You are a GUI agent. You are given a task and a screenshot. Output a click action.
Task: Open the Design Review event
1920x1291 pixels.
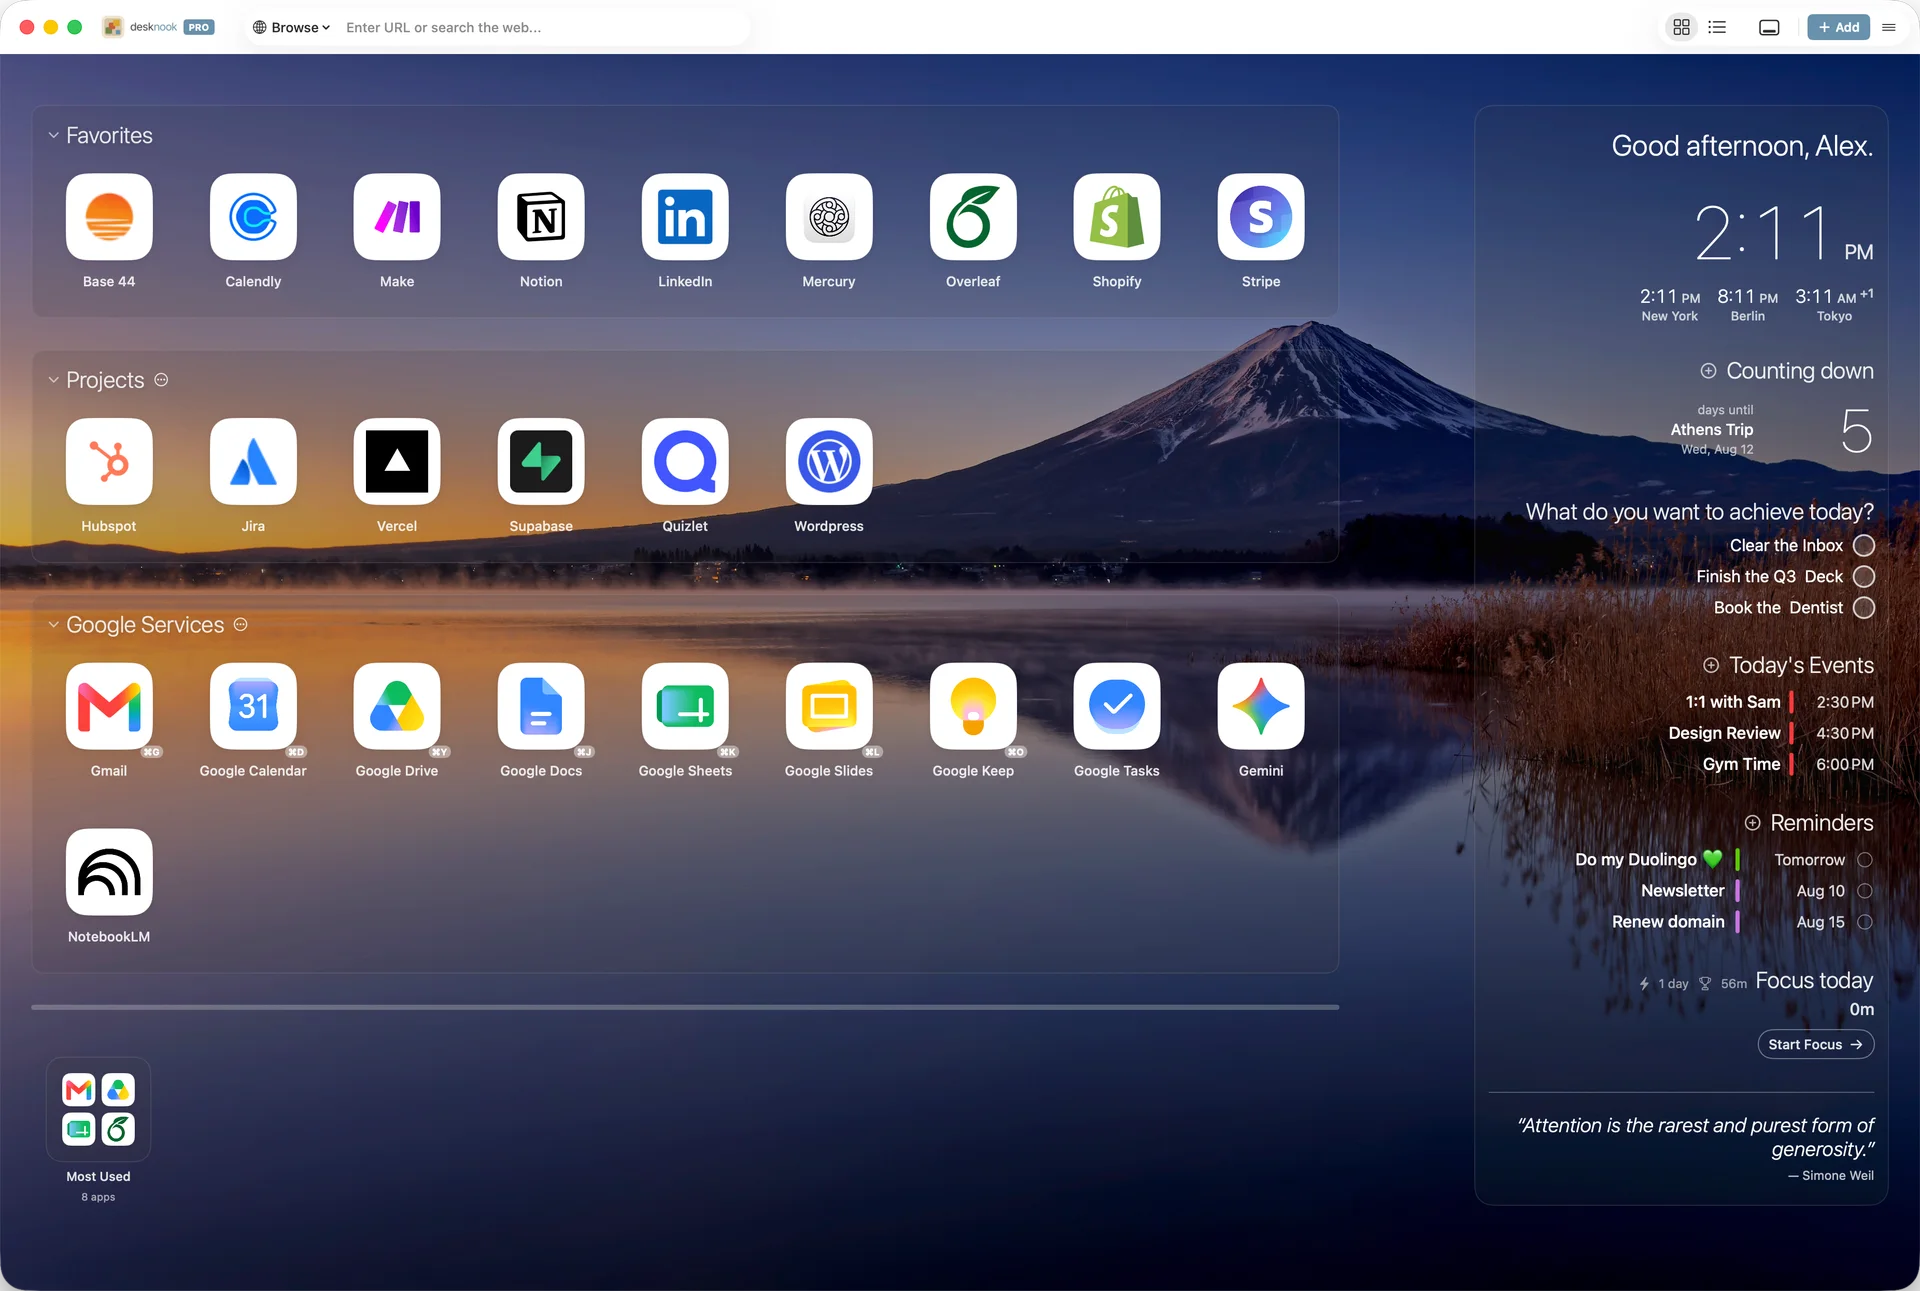coord(1771,734)
